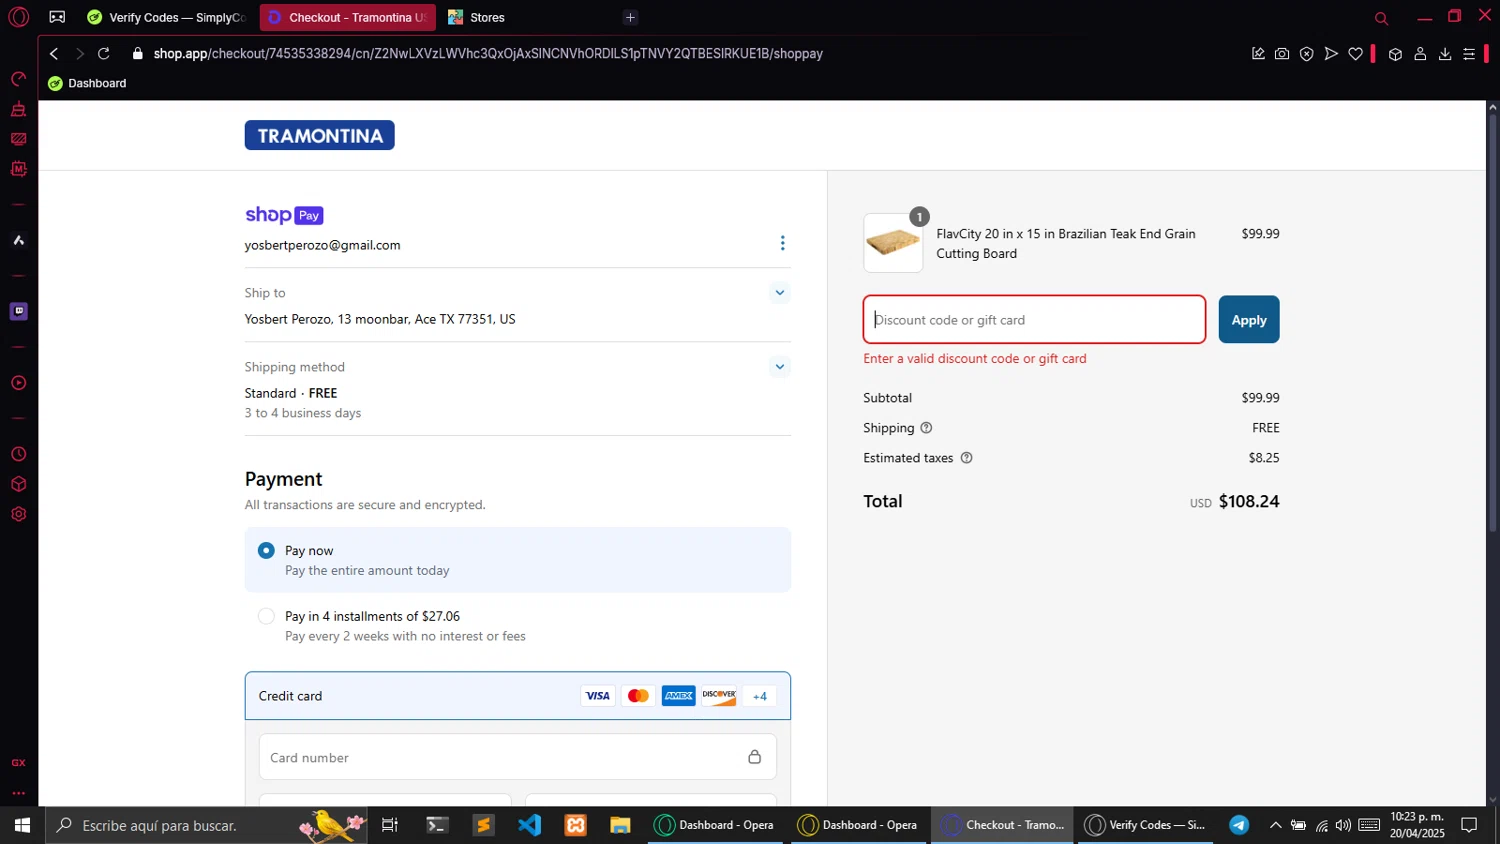Select Pay in 4 installments option
The image size is (1500, 844).
coord(266,616)
